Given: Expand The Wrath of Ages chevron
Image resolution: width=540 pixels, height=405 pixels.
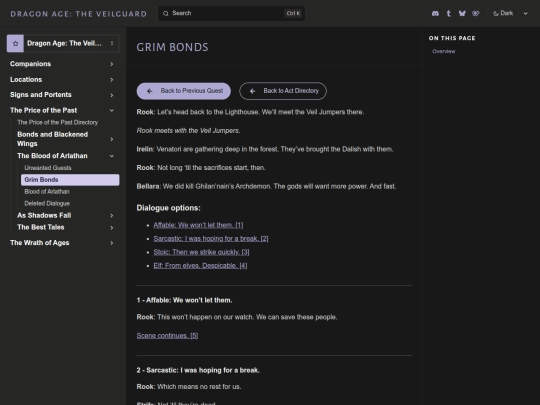Looking at the screenshot, I should coord(112,243).
